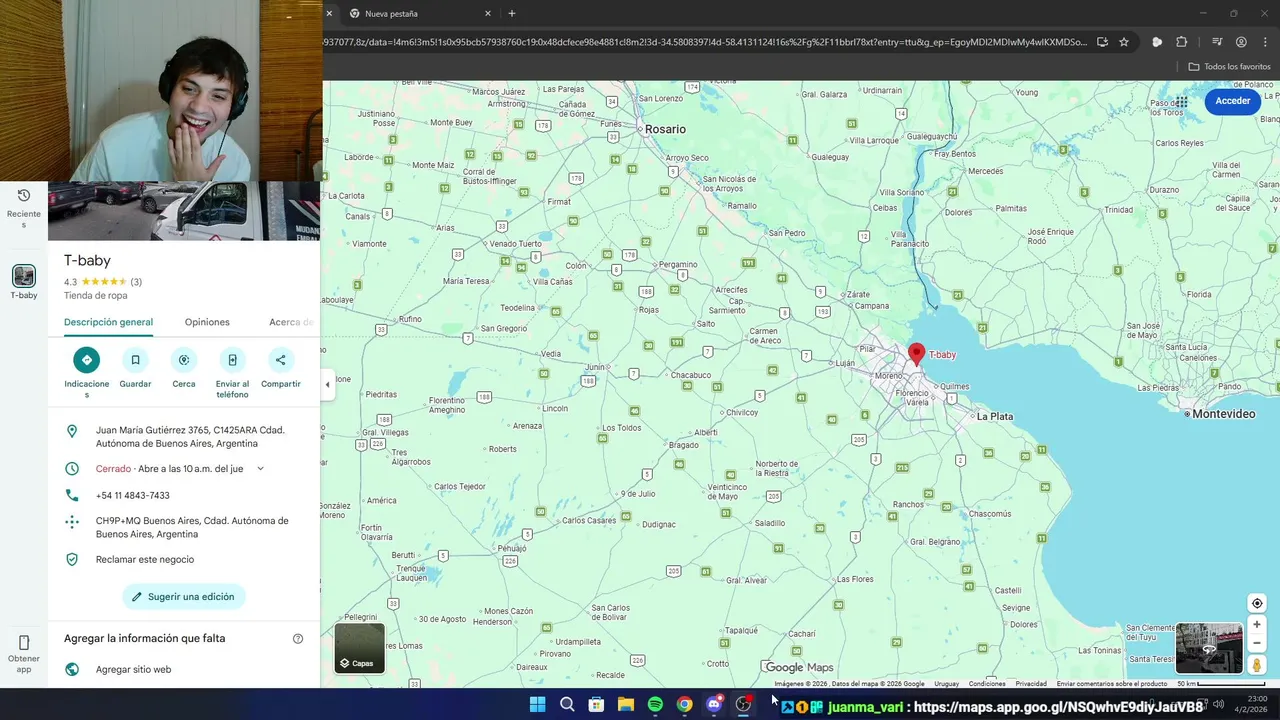Click the plus code CH9P+MQ Buenos Aires

(x=192, y=528)
